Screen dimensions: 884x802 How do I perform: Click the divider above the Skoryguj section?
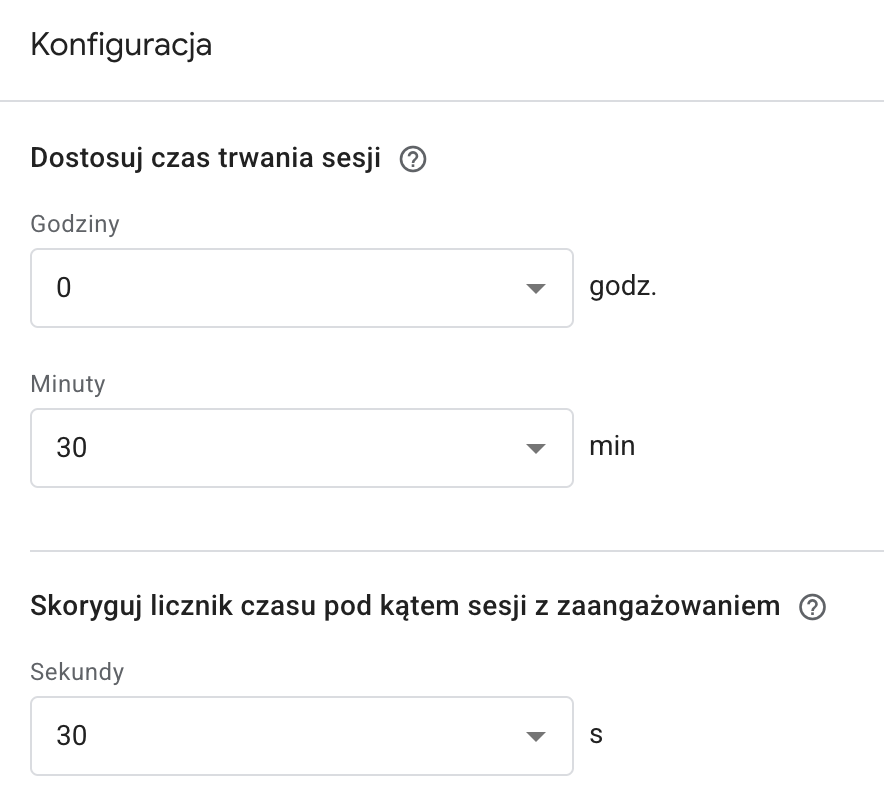pos(457,551)
